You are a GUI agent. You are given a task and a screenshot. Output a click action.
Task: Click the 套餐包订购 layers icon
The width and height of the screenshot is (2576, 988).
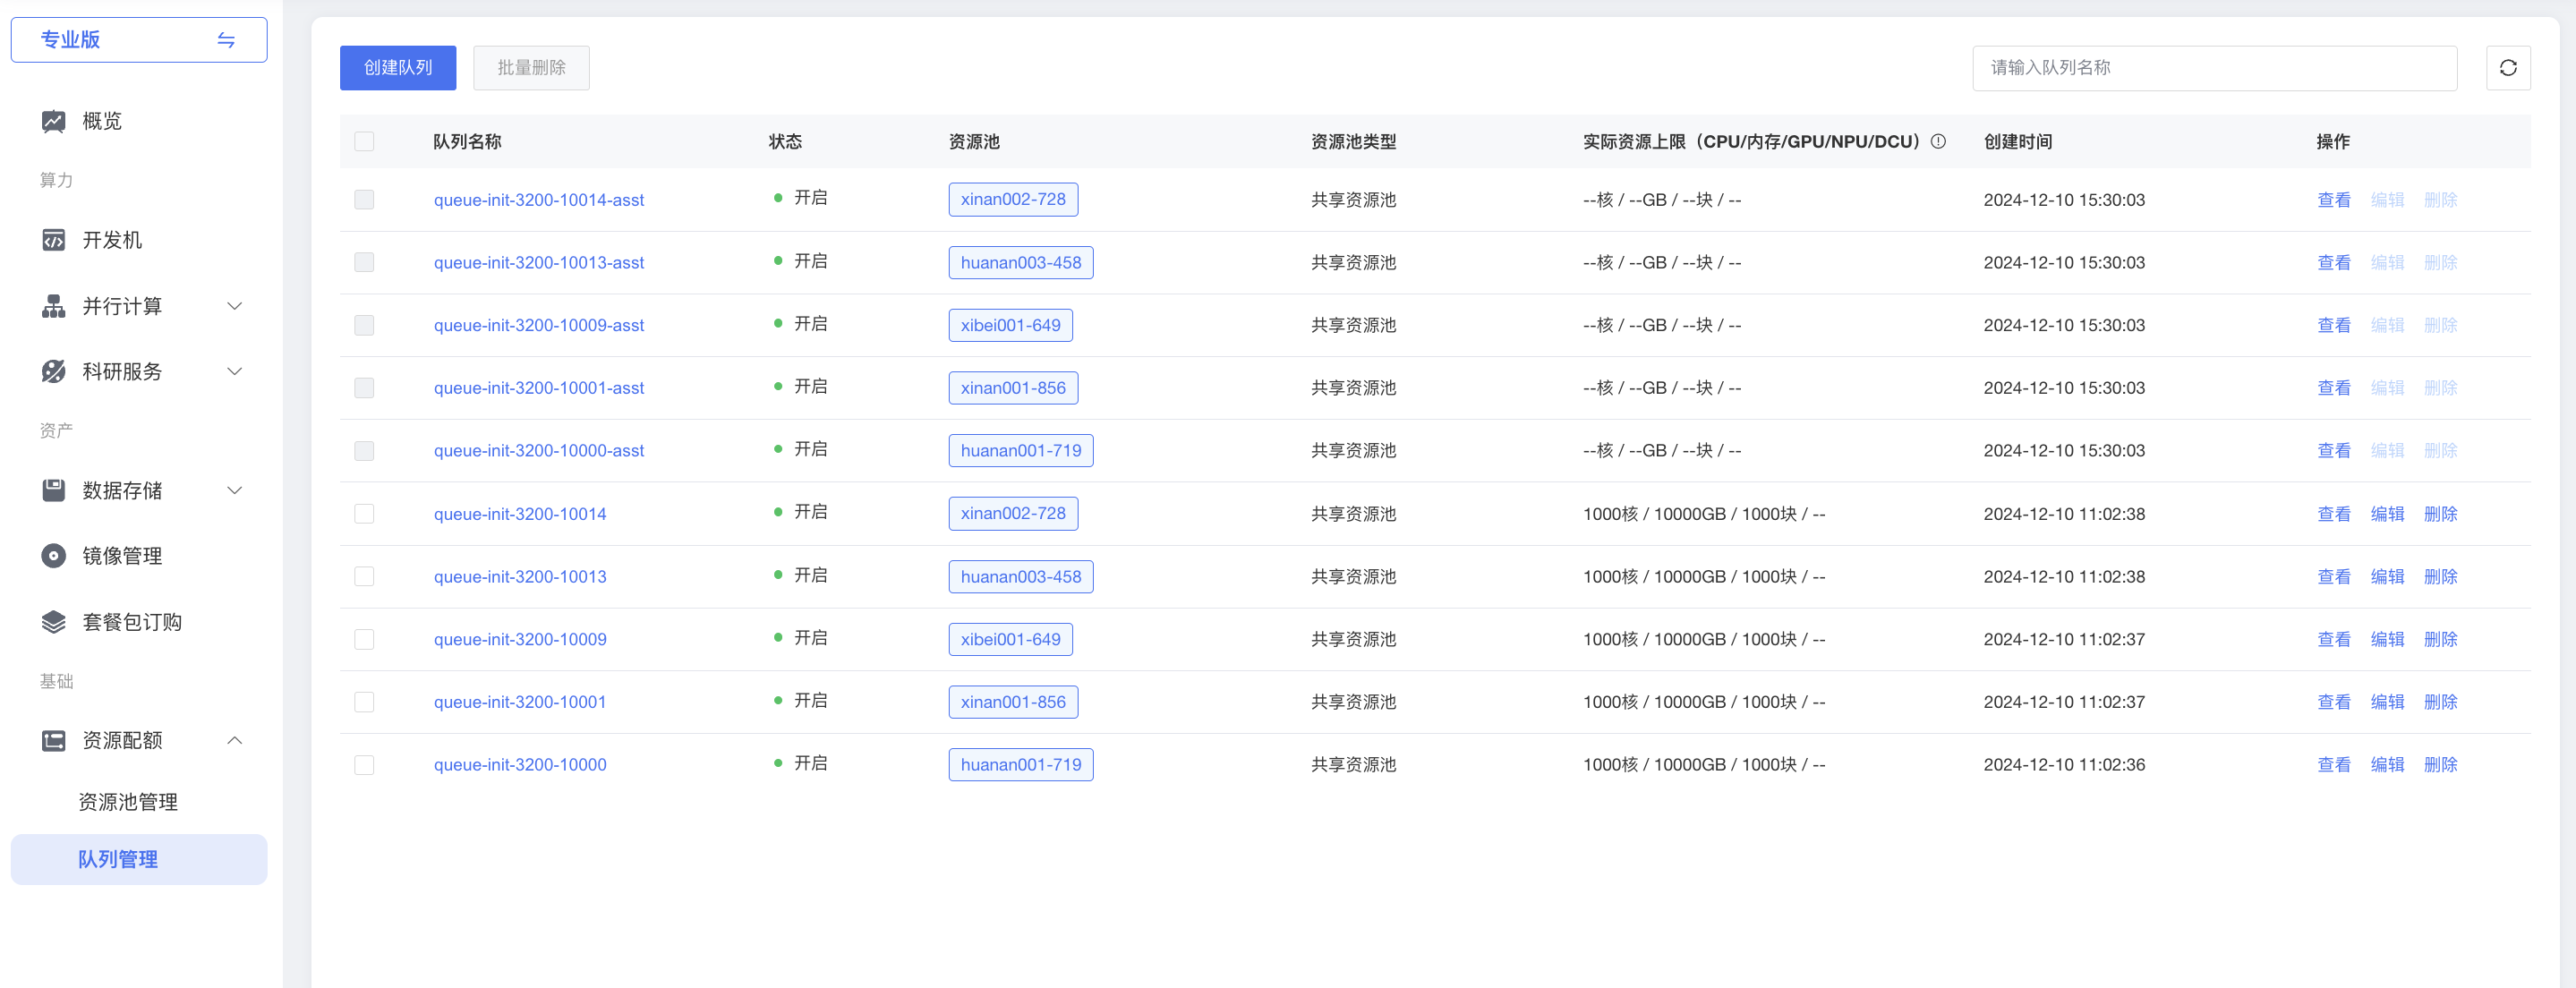pyautogui.click(x=53, y=622)
